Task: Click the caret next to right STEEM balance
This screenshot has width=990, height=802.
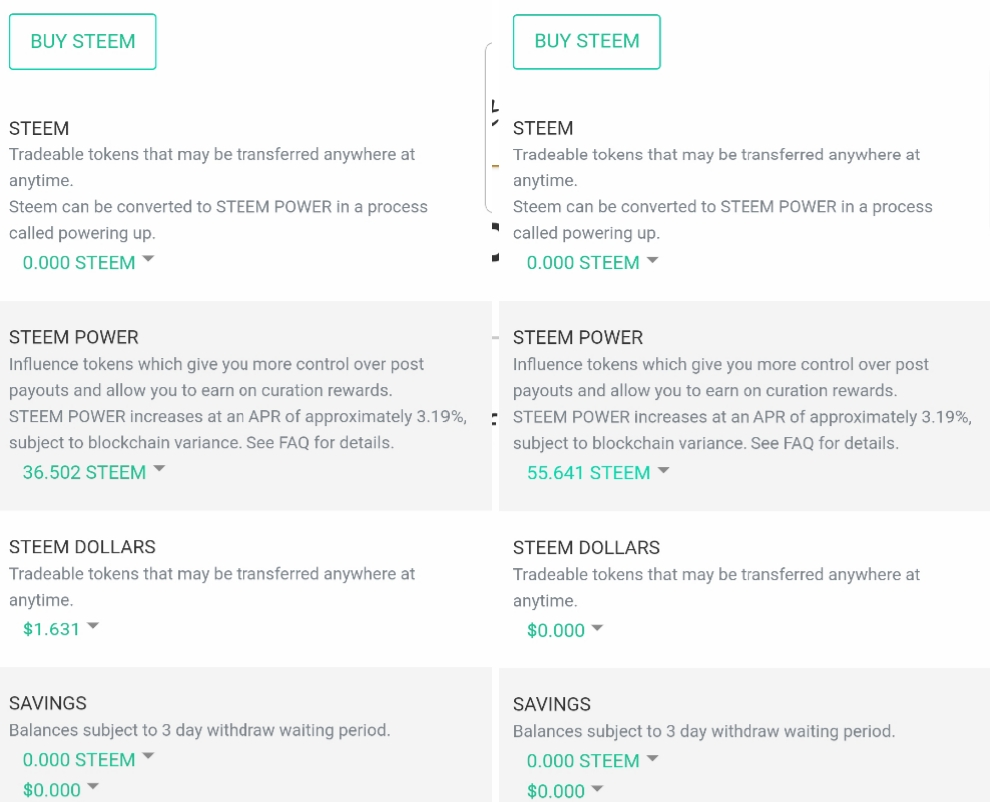Action: pos(653,260)
